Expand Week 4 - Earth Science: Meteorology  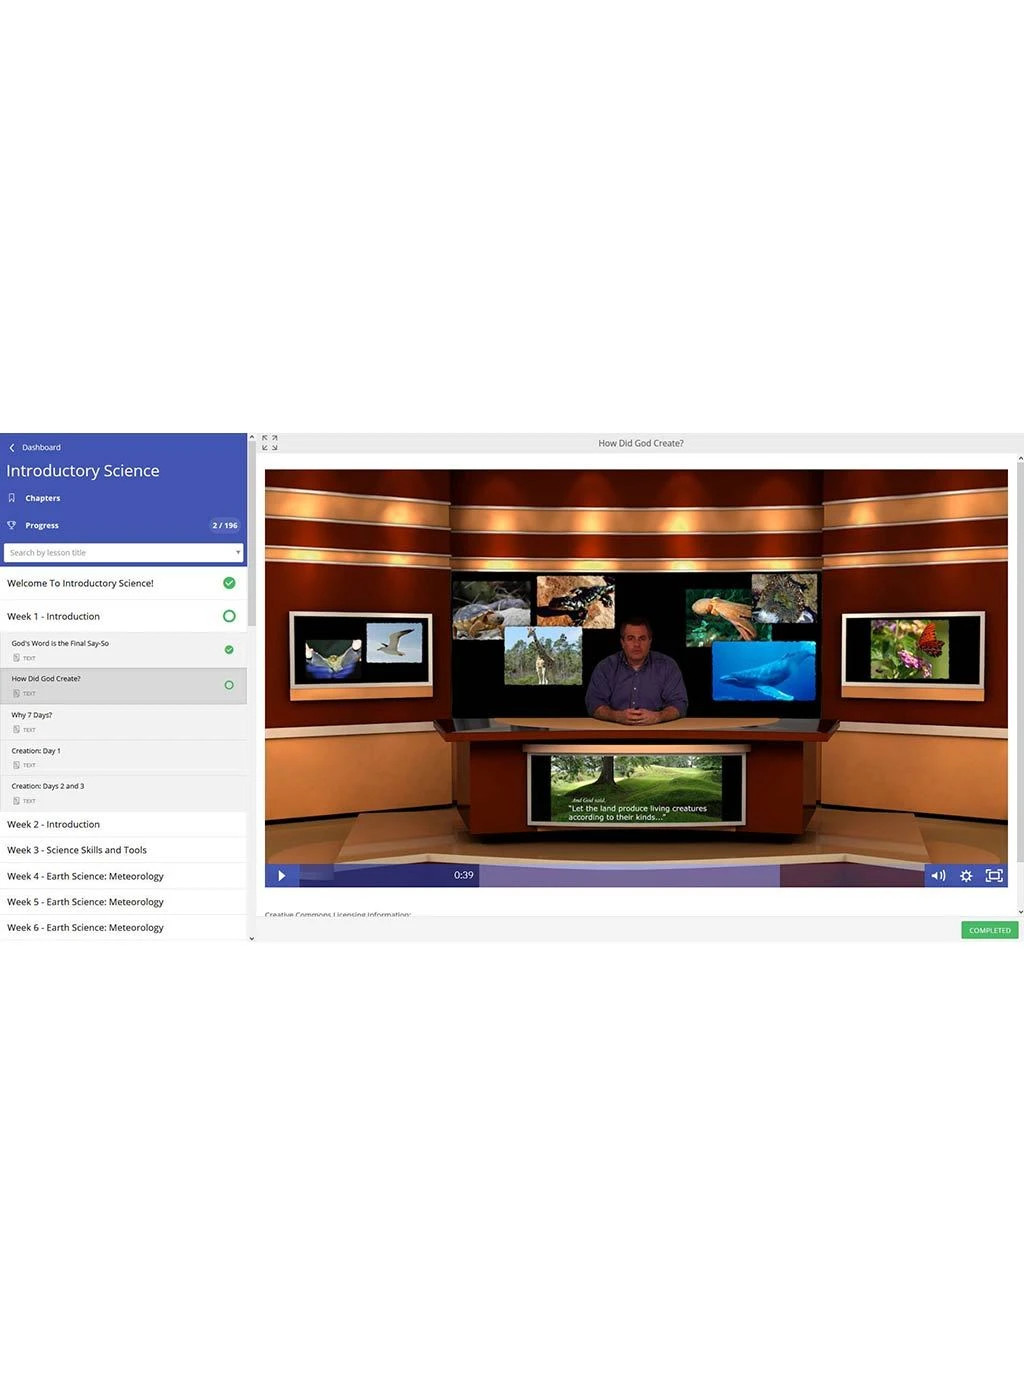tap(123, 876)
